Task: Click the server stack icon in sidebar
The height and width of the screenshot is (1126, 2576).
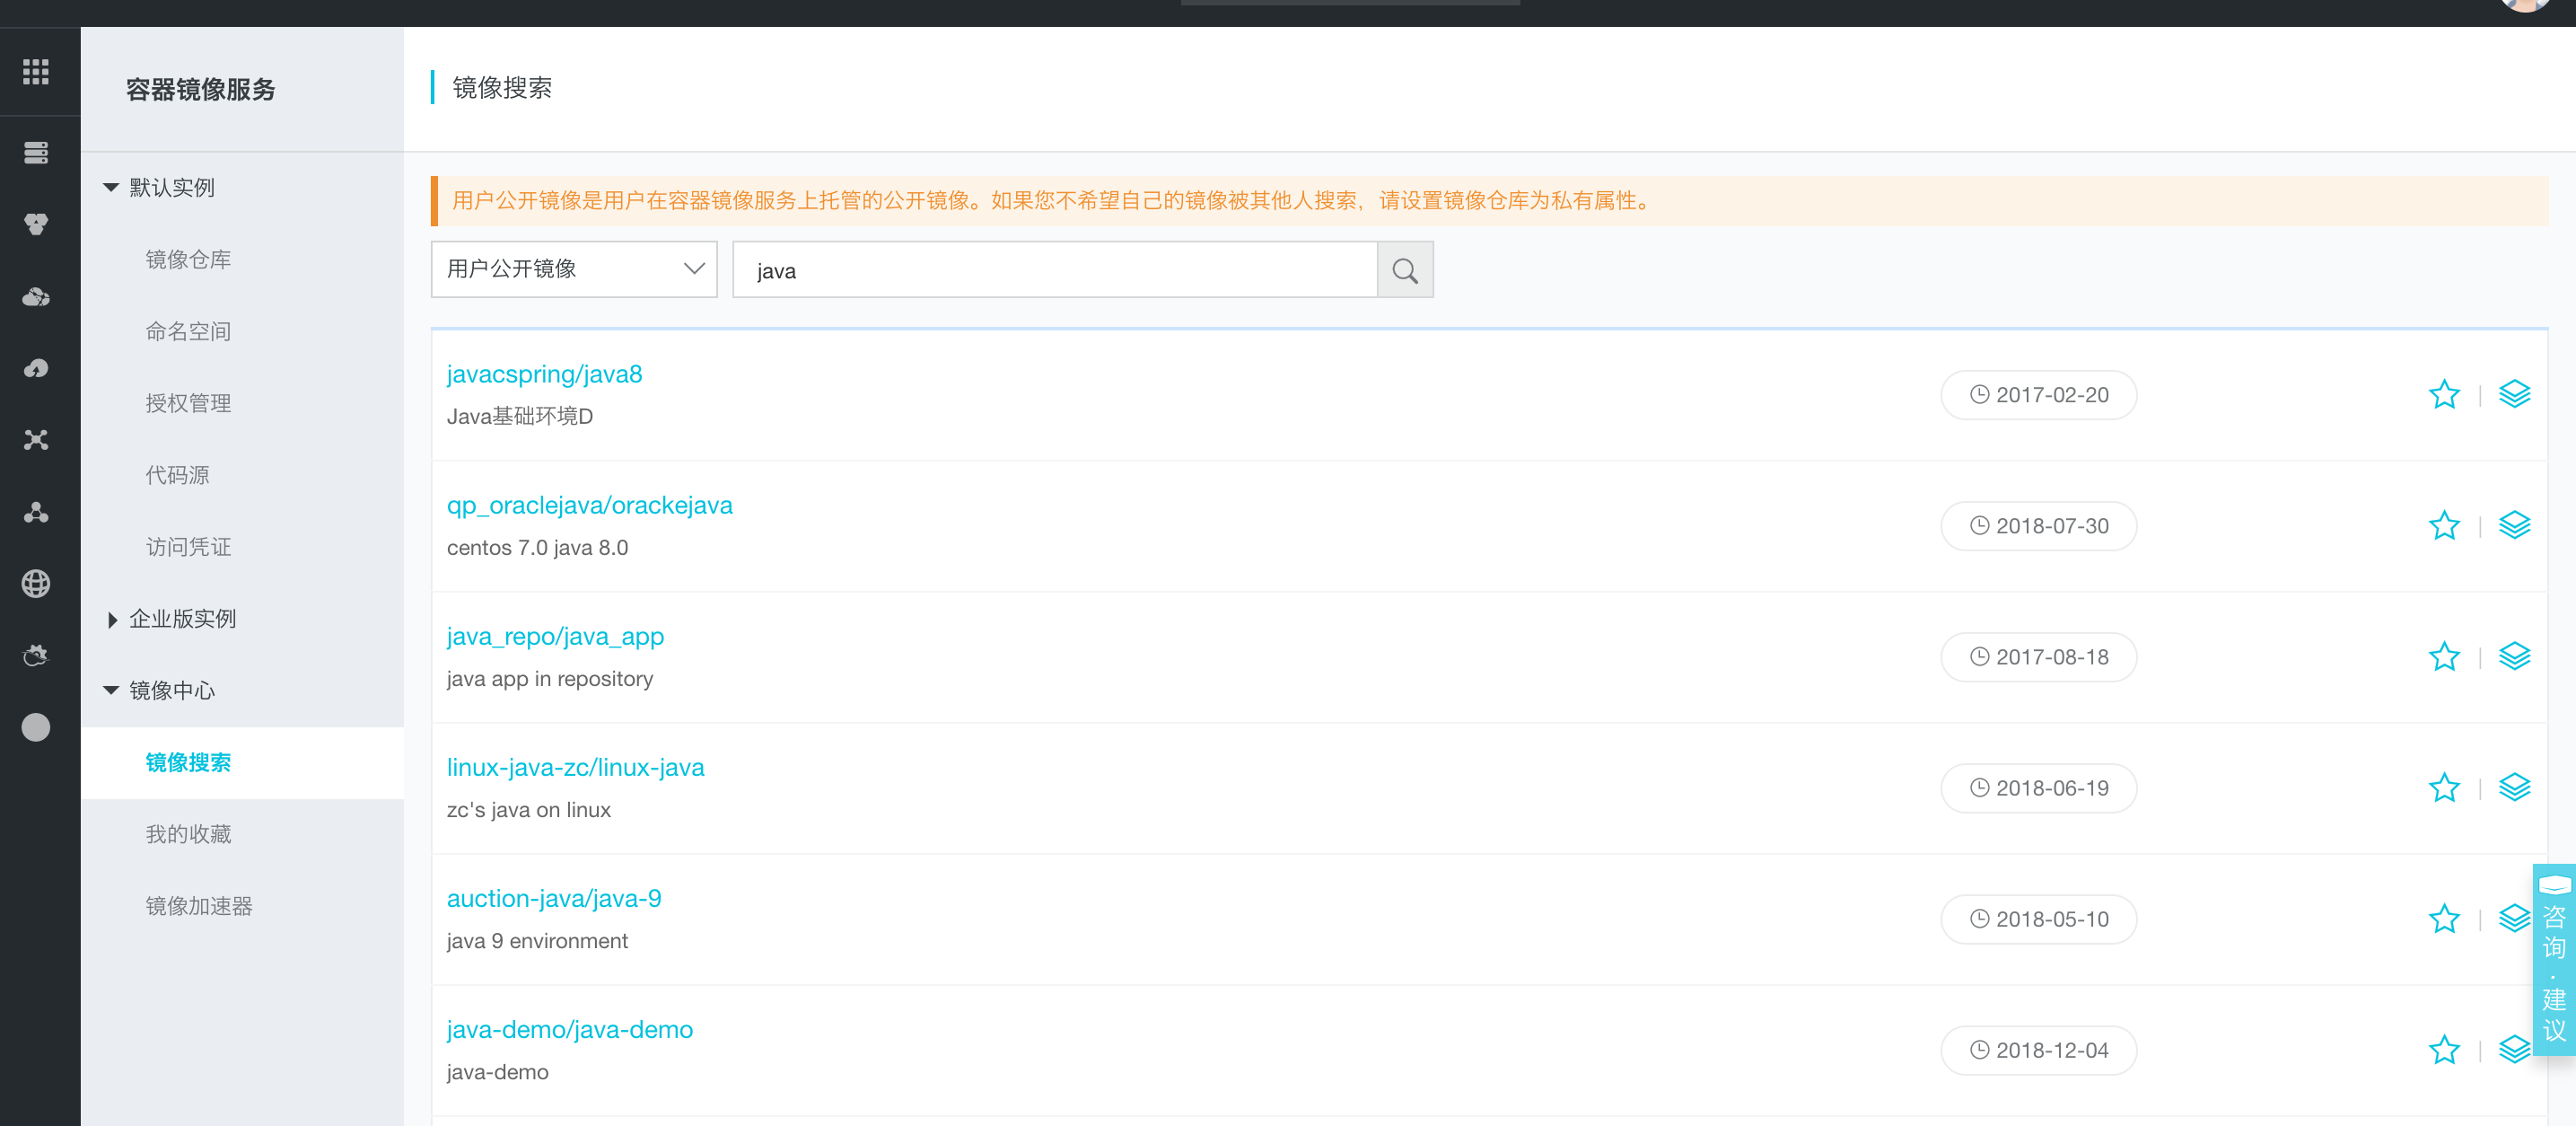Action: click(x=36, y=153)
